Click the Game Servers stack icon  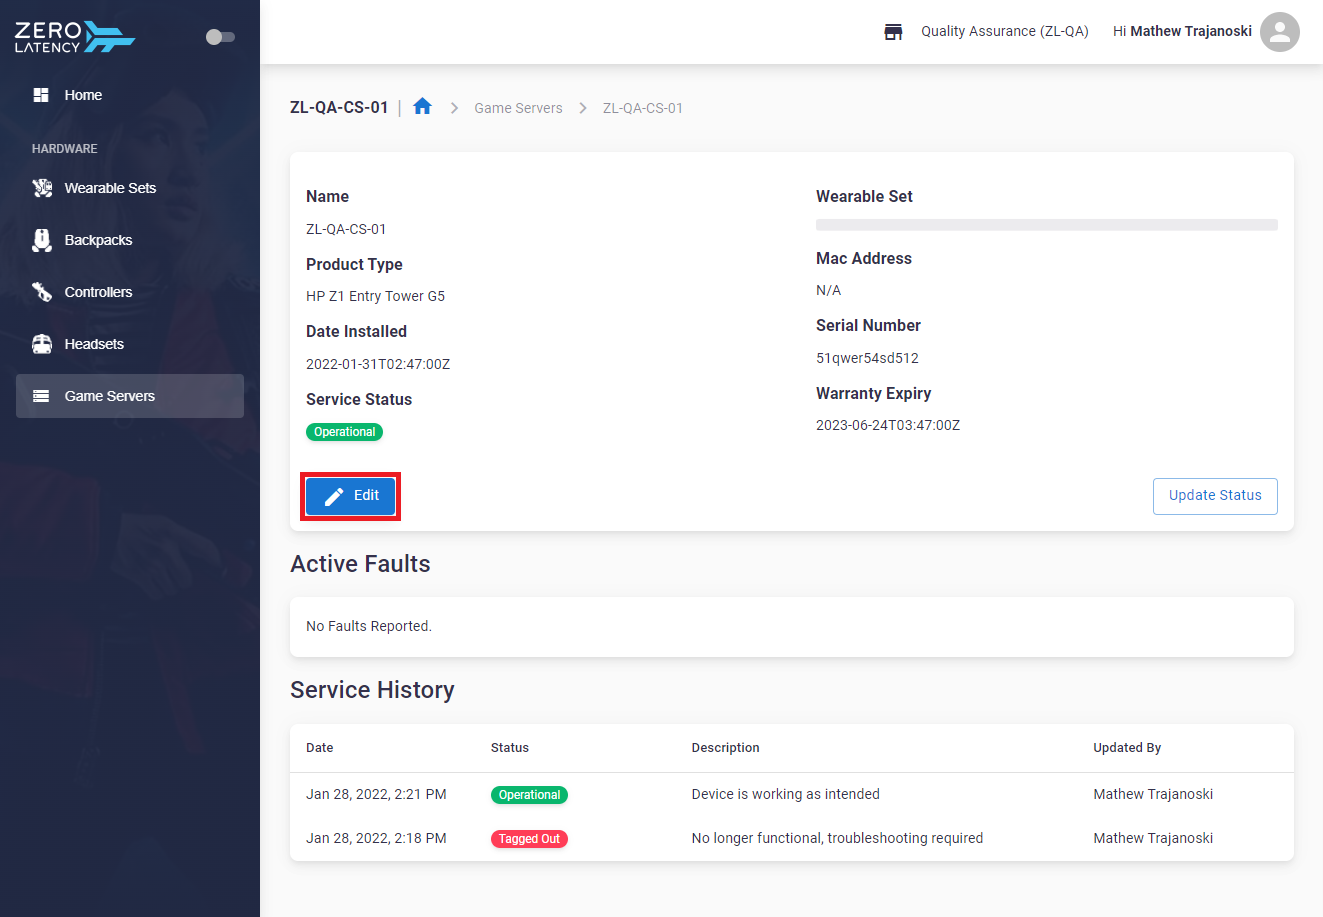click(41, 396)
